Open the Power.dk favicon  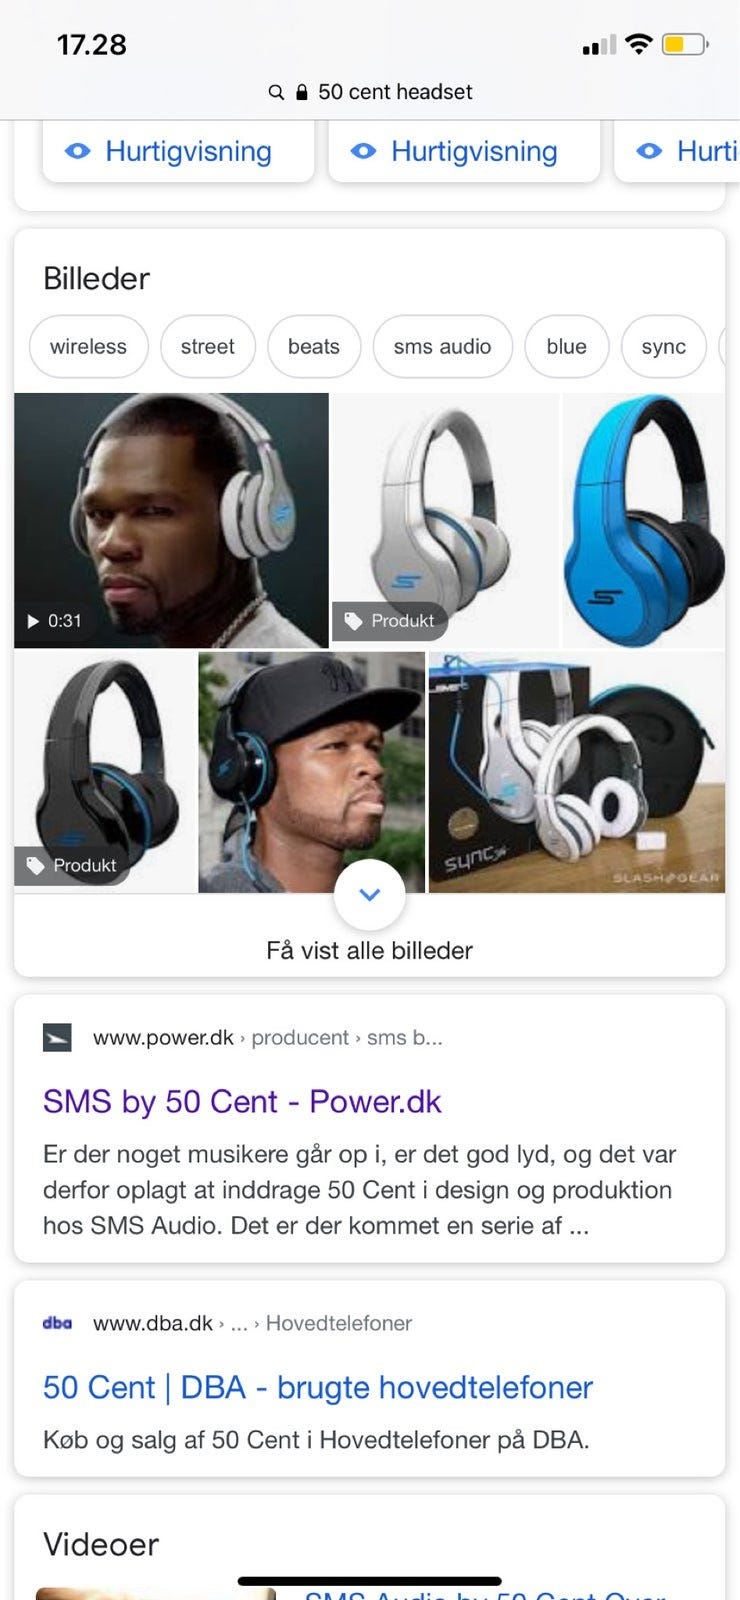coord(57,1038)
